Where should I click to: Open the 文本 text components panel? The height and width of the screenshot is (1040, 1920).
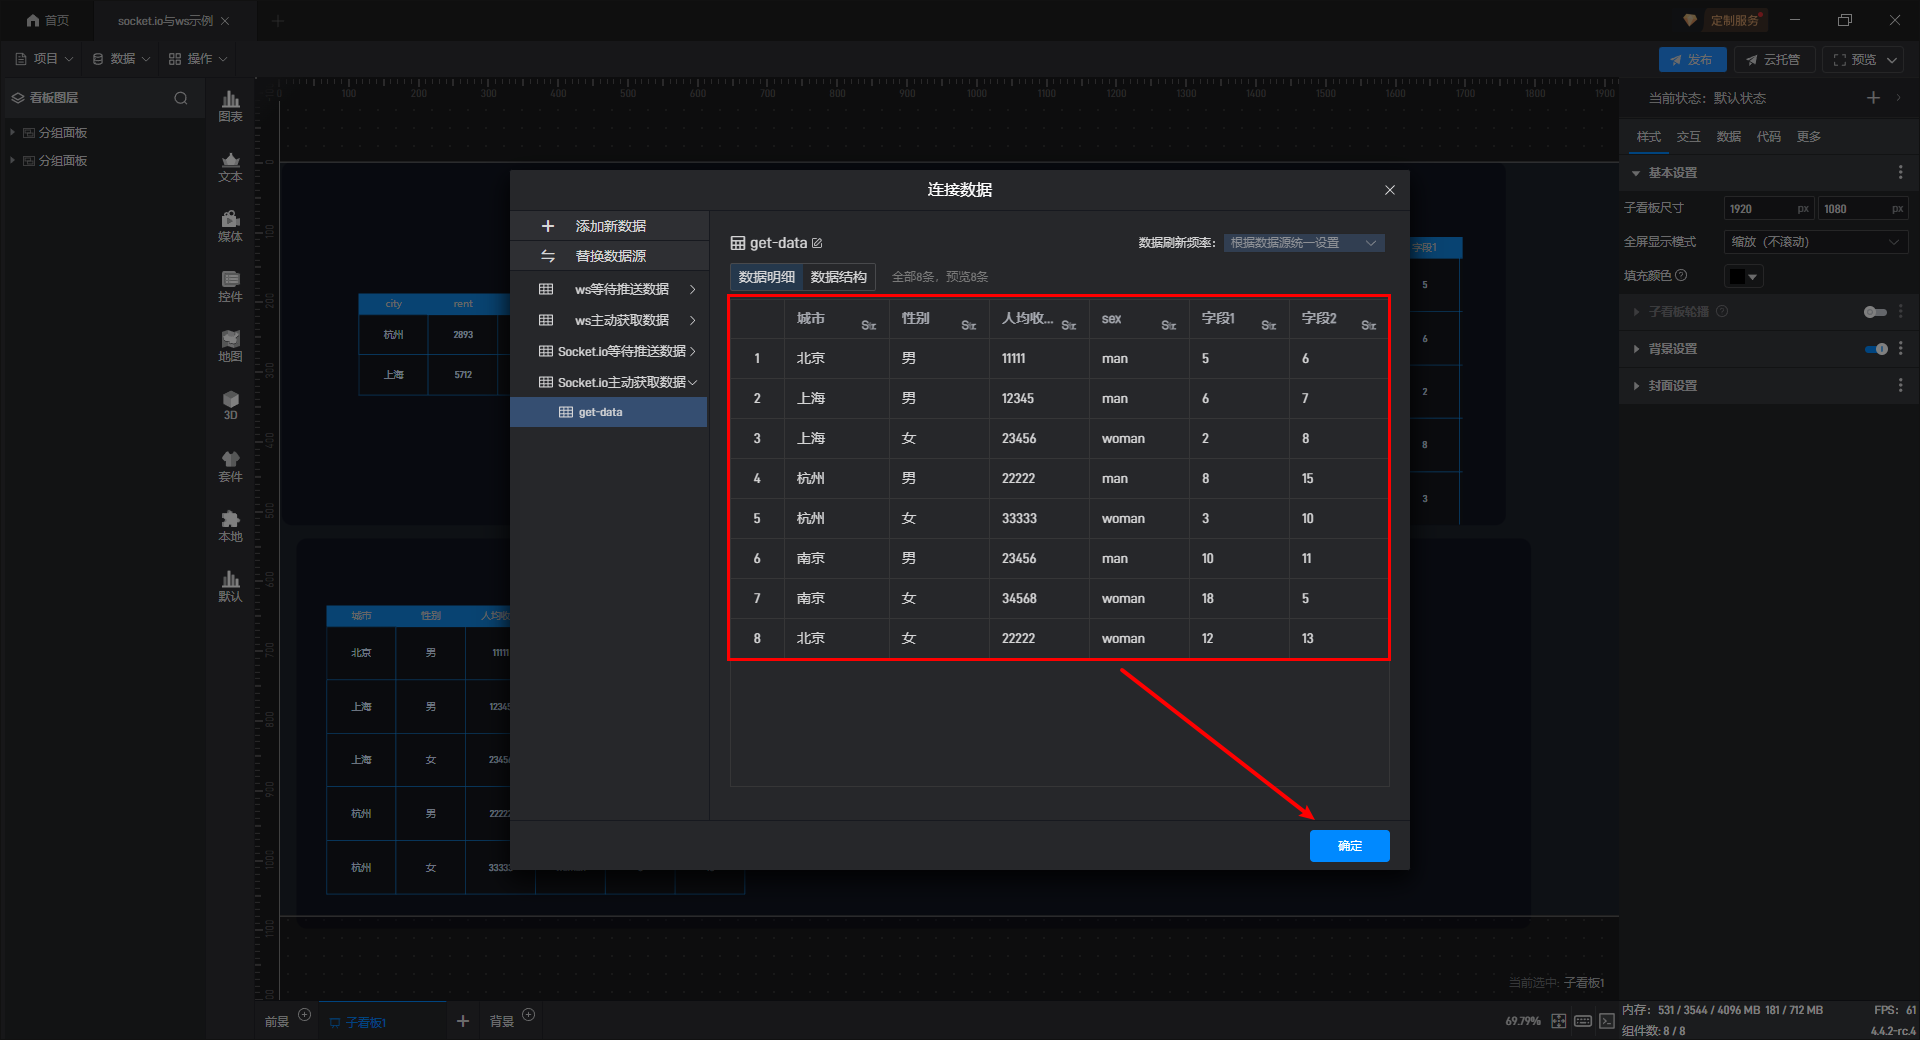click(230, 166)
